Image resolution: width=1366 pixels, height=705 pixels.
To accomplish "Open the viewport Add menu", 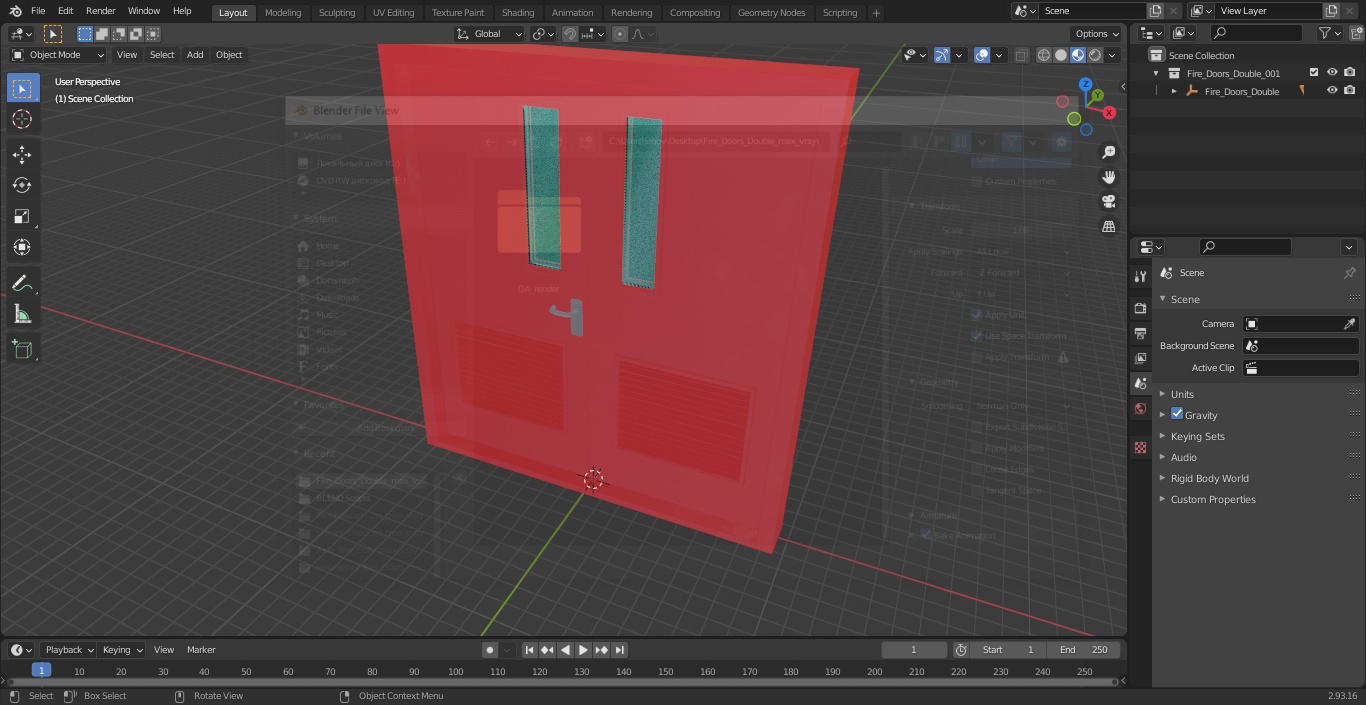I will 195,55.
